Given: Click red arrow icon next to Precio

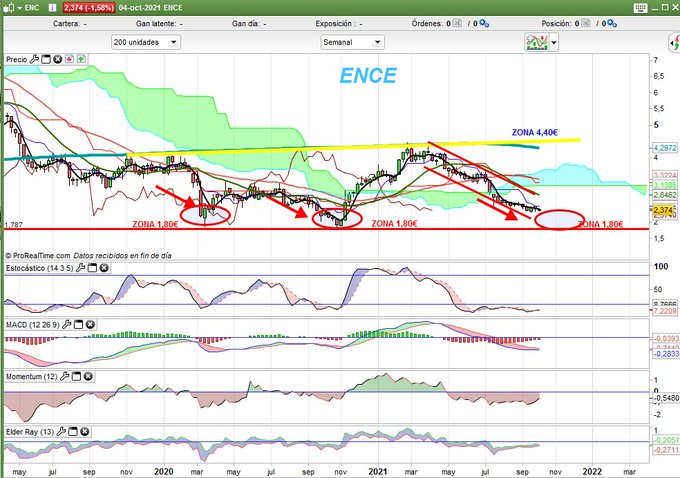Looking at the screenshot, I should tap(69, 59).
